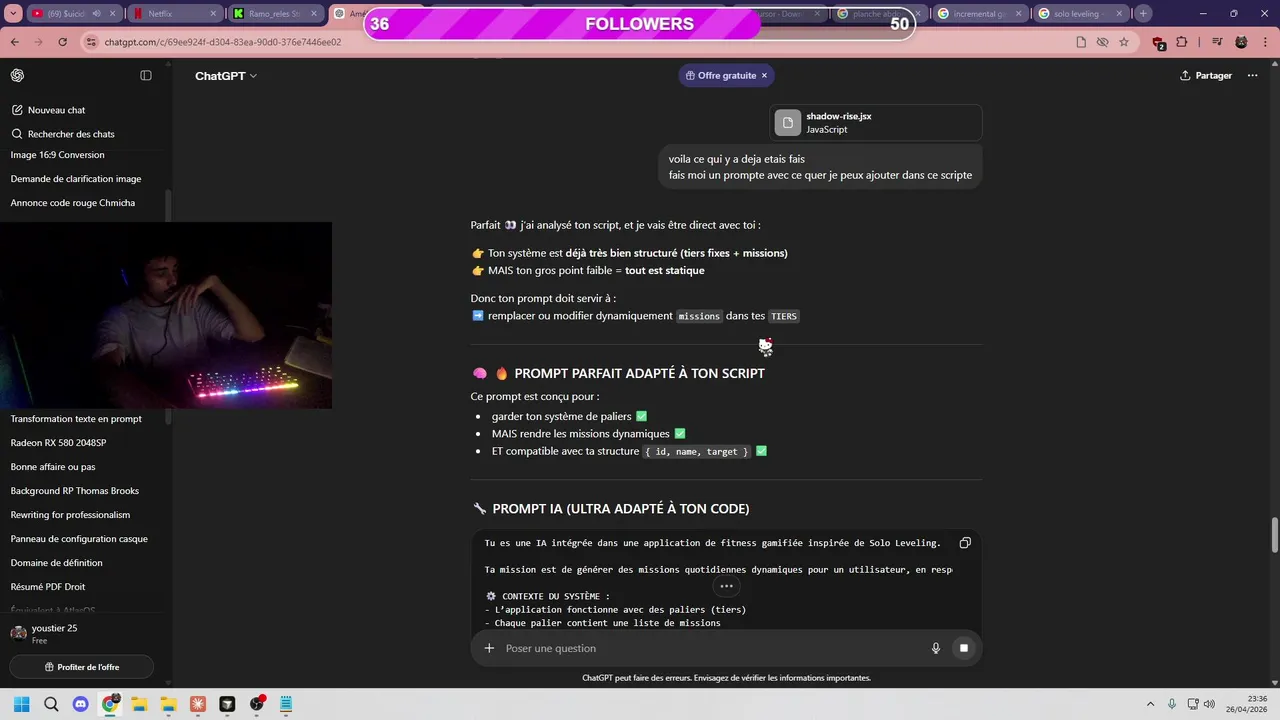1280x720 pixels.
Task: Click the ChatGPT logo icon
Action: pos(17,76)
